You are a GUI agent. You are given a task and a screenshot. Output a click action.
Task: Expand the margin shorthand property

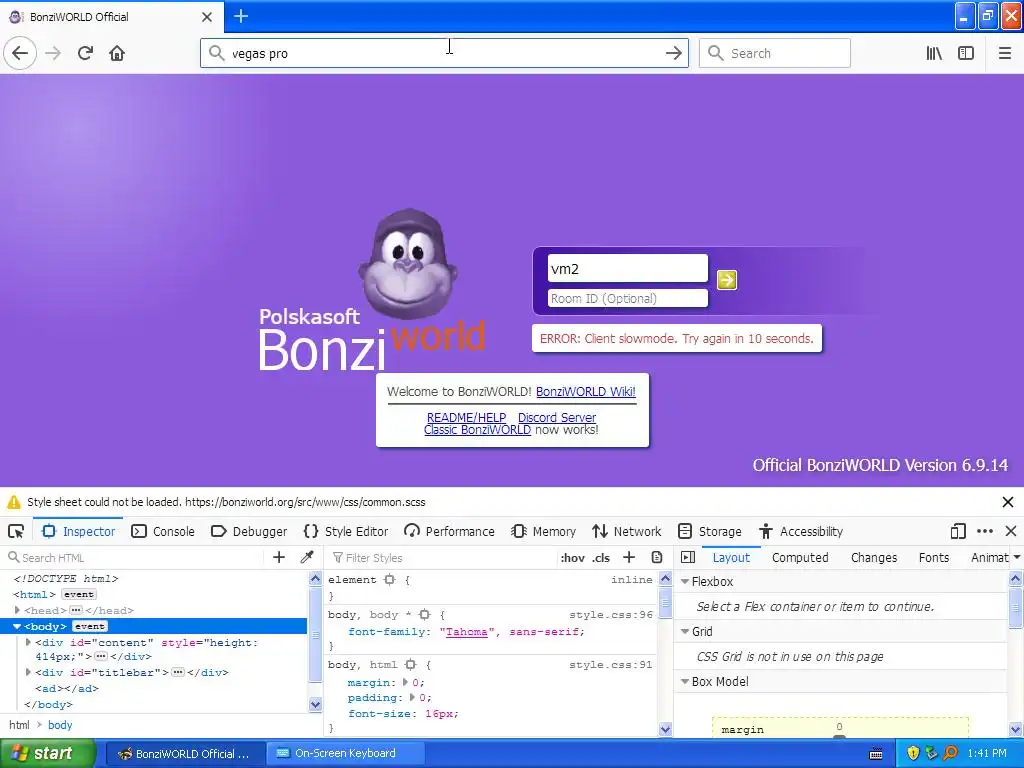(405, 682)
